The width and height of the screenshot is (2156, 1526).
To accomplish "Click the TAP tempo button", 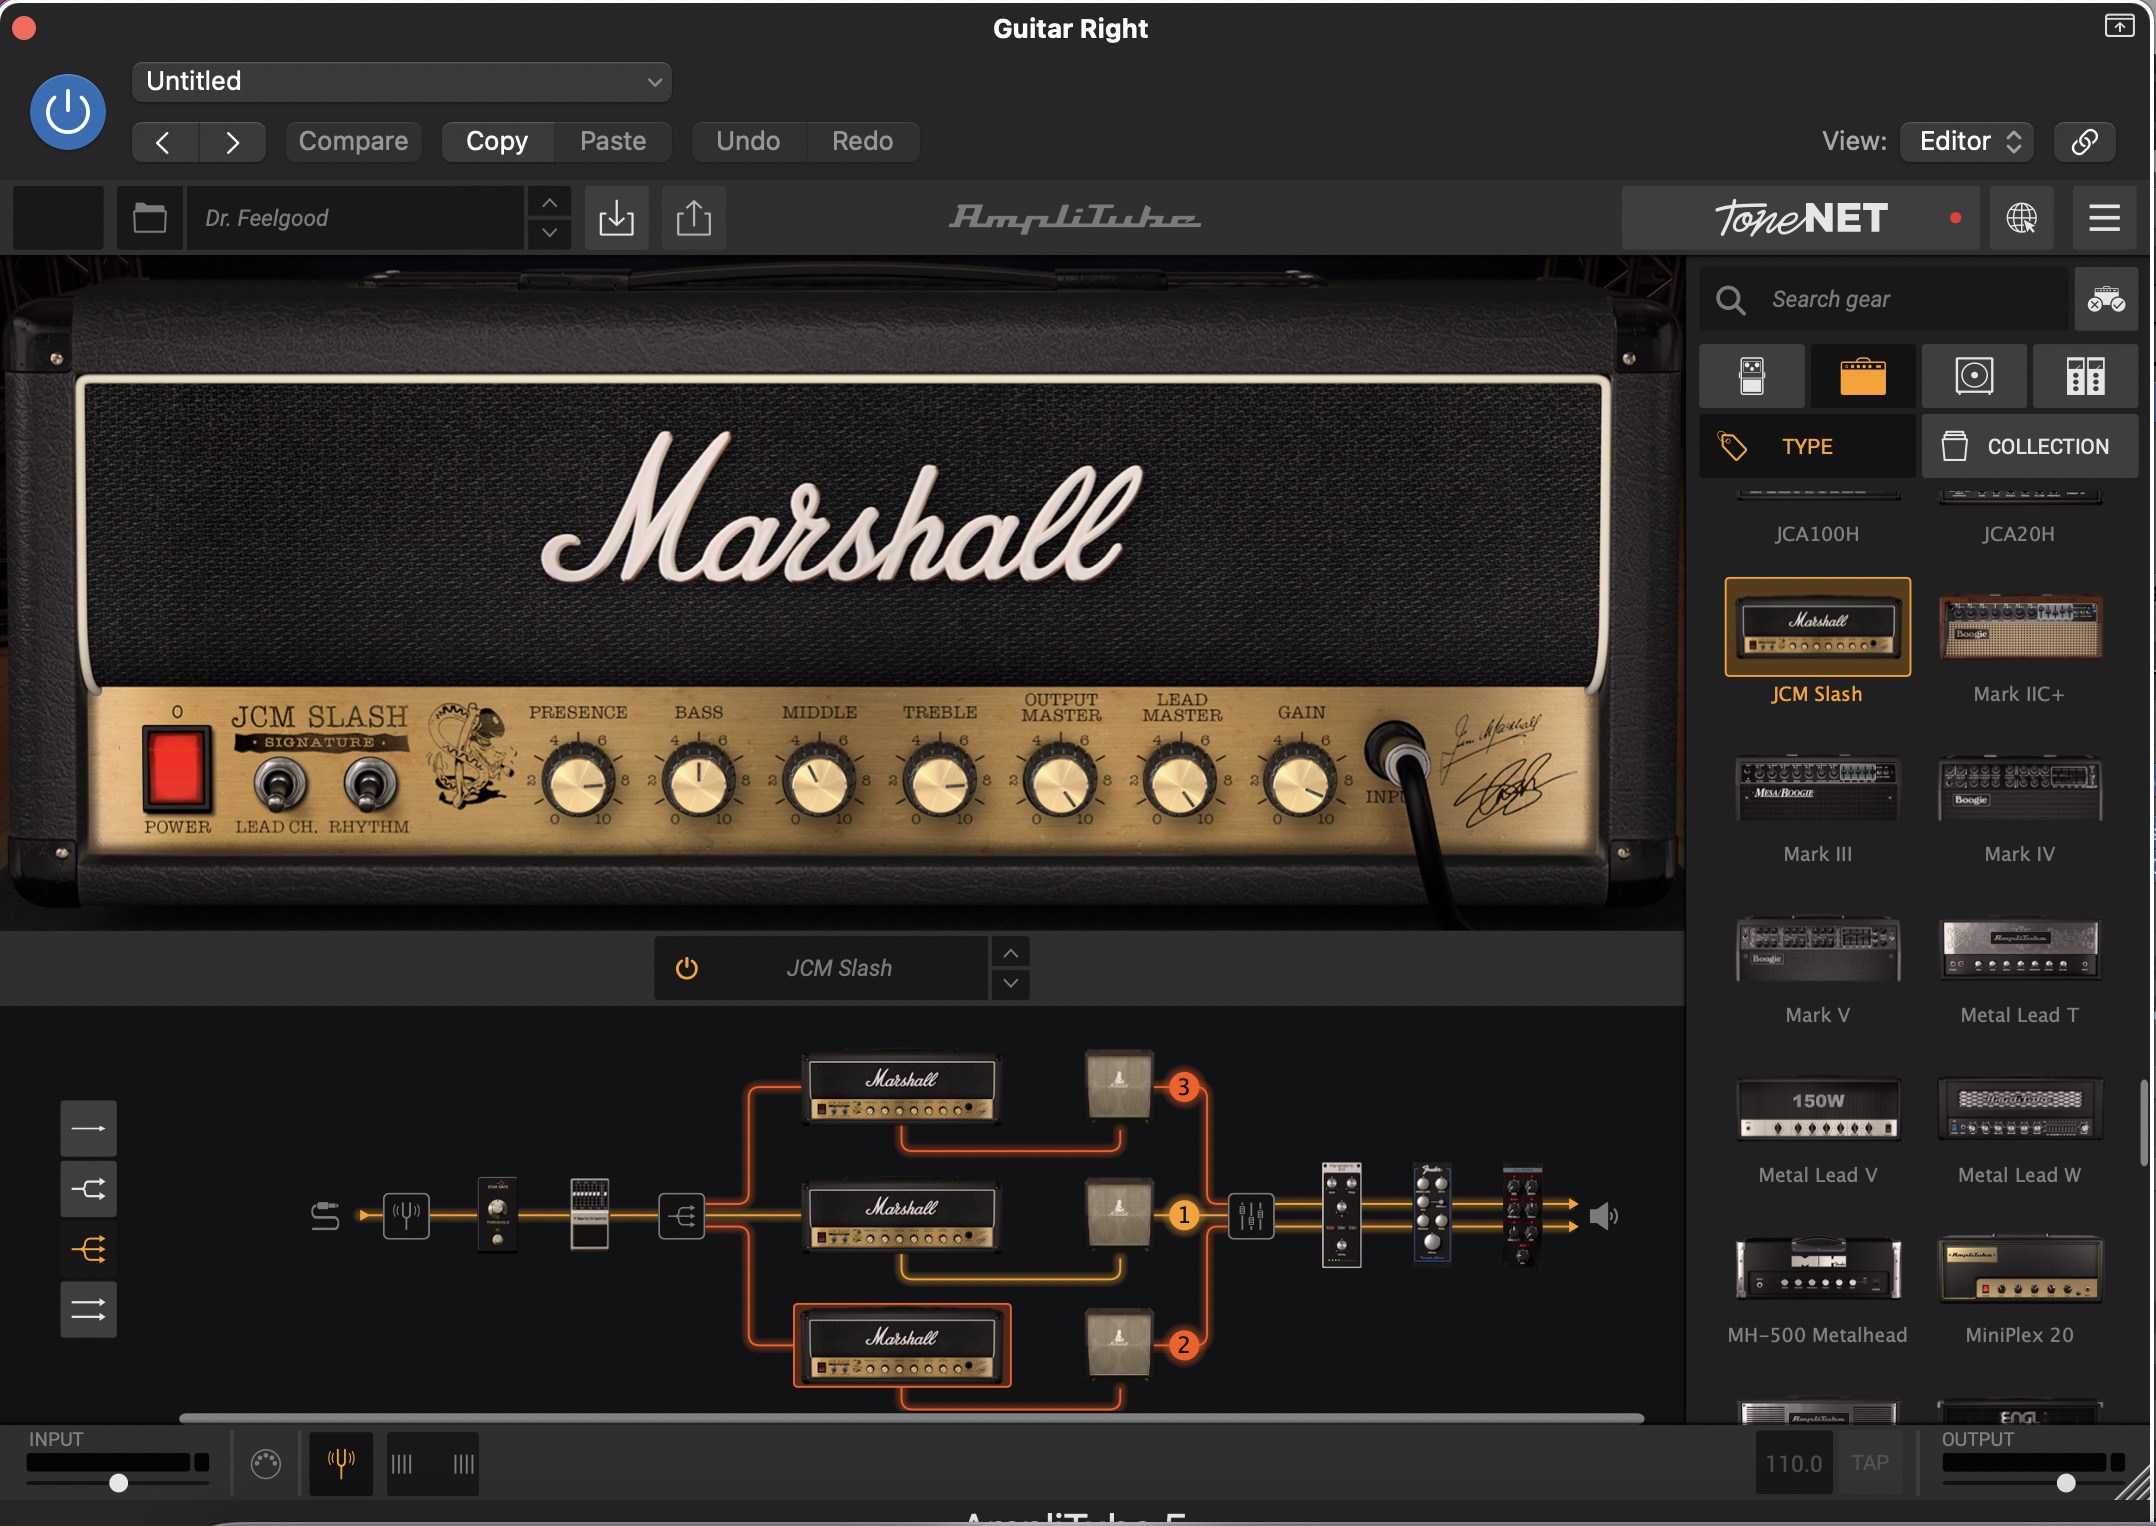I will point(1869,1464).
